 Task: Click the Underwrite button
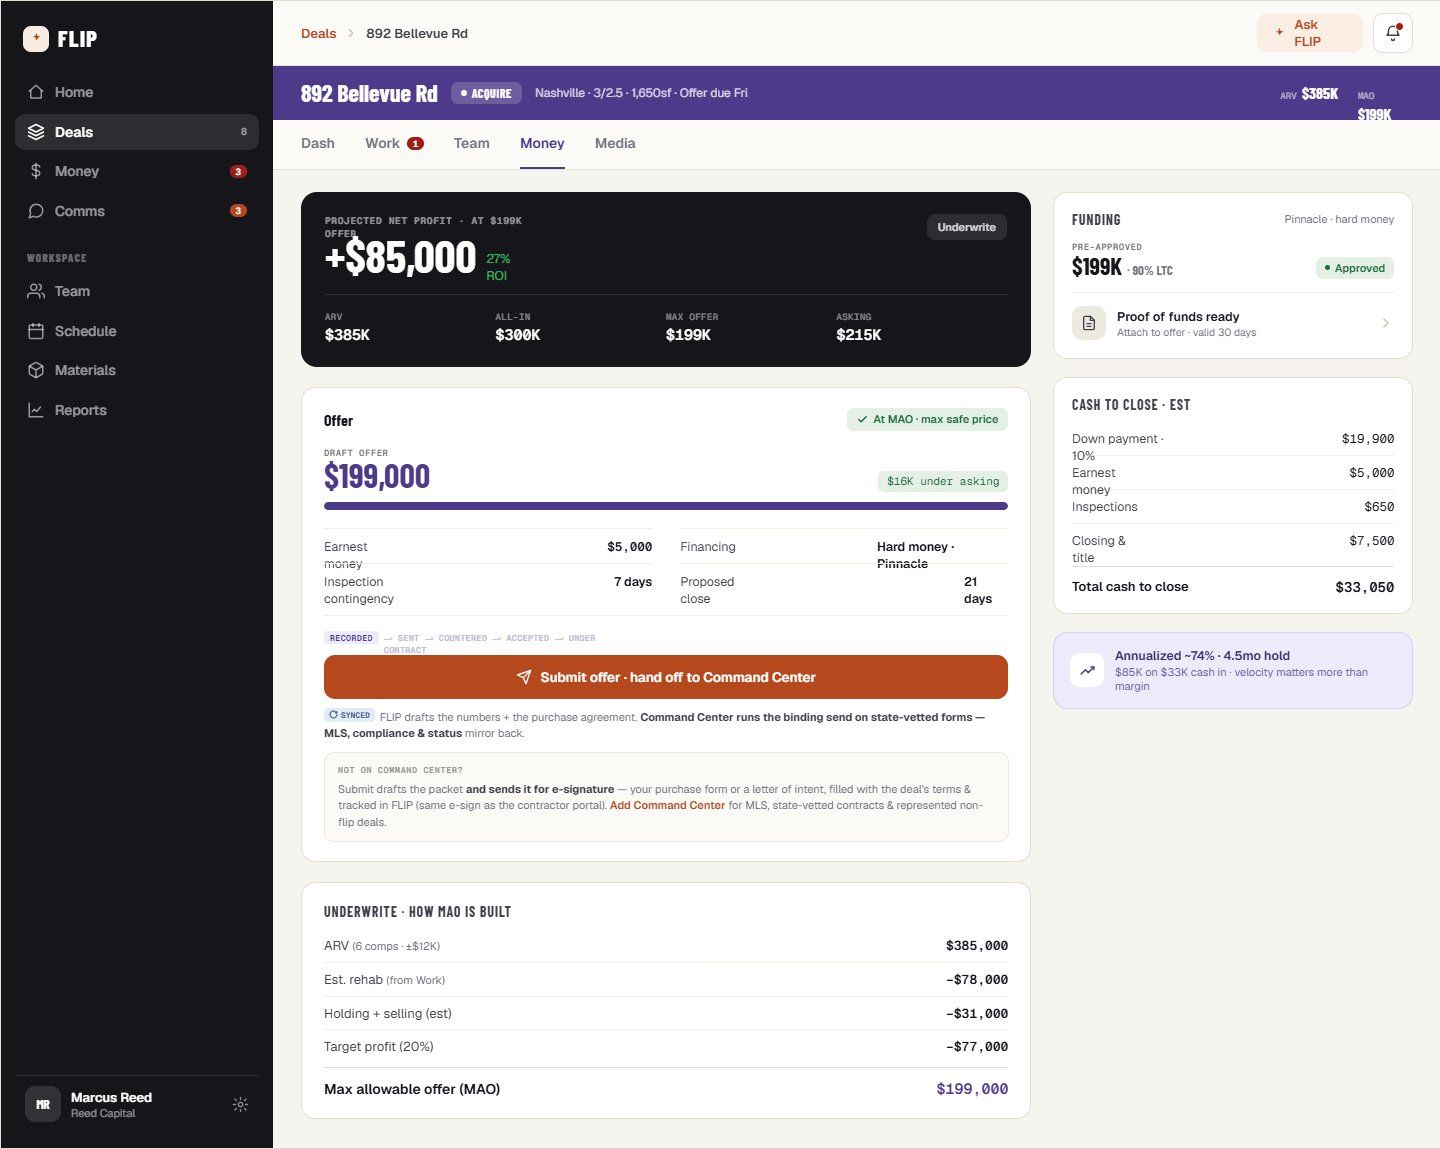point(966,227)
